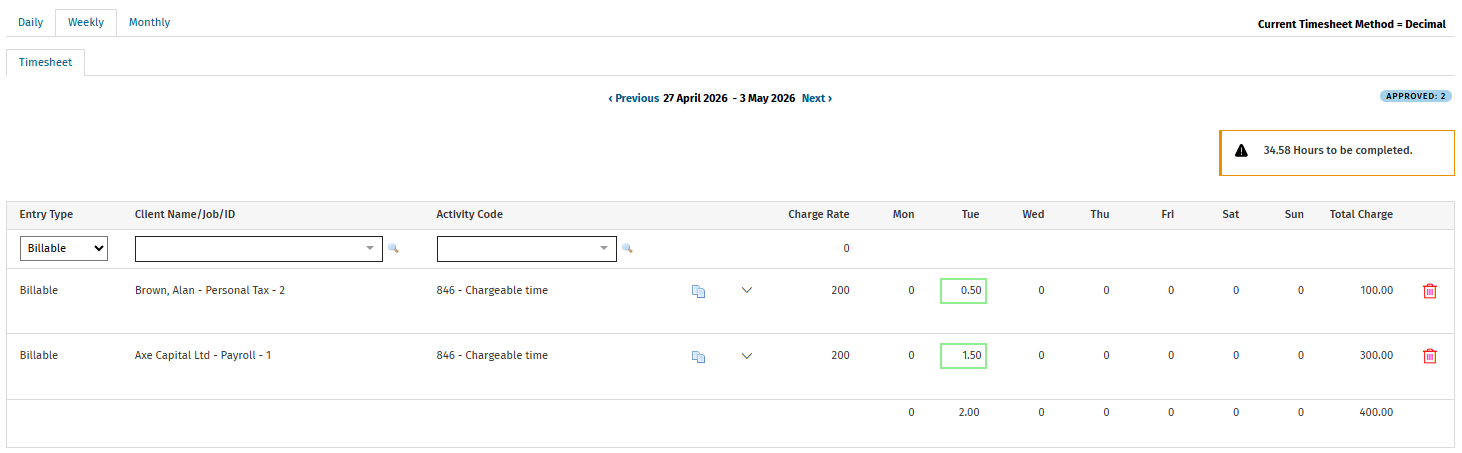Switch to the Daily tab
Image resolution: width=1462 pixels, height=453 pixels.
tap(31, 22)
